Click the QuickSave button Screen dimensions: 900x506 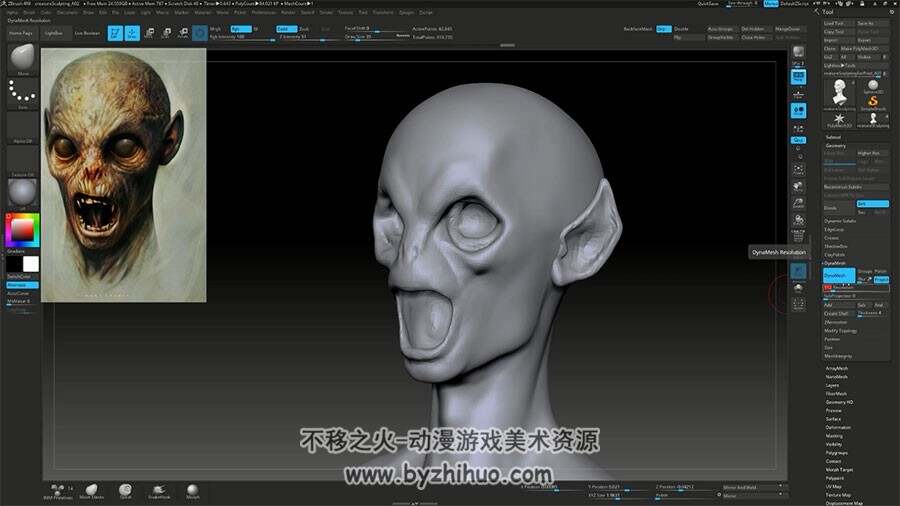point(708,4)
